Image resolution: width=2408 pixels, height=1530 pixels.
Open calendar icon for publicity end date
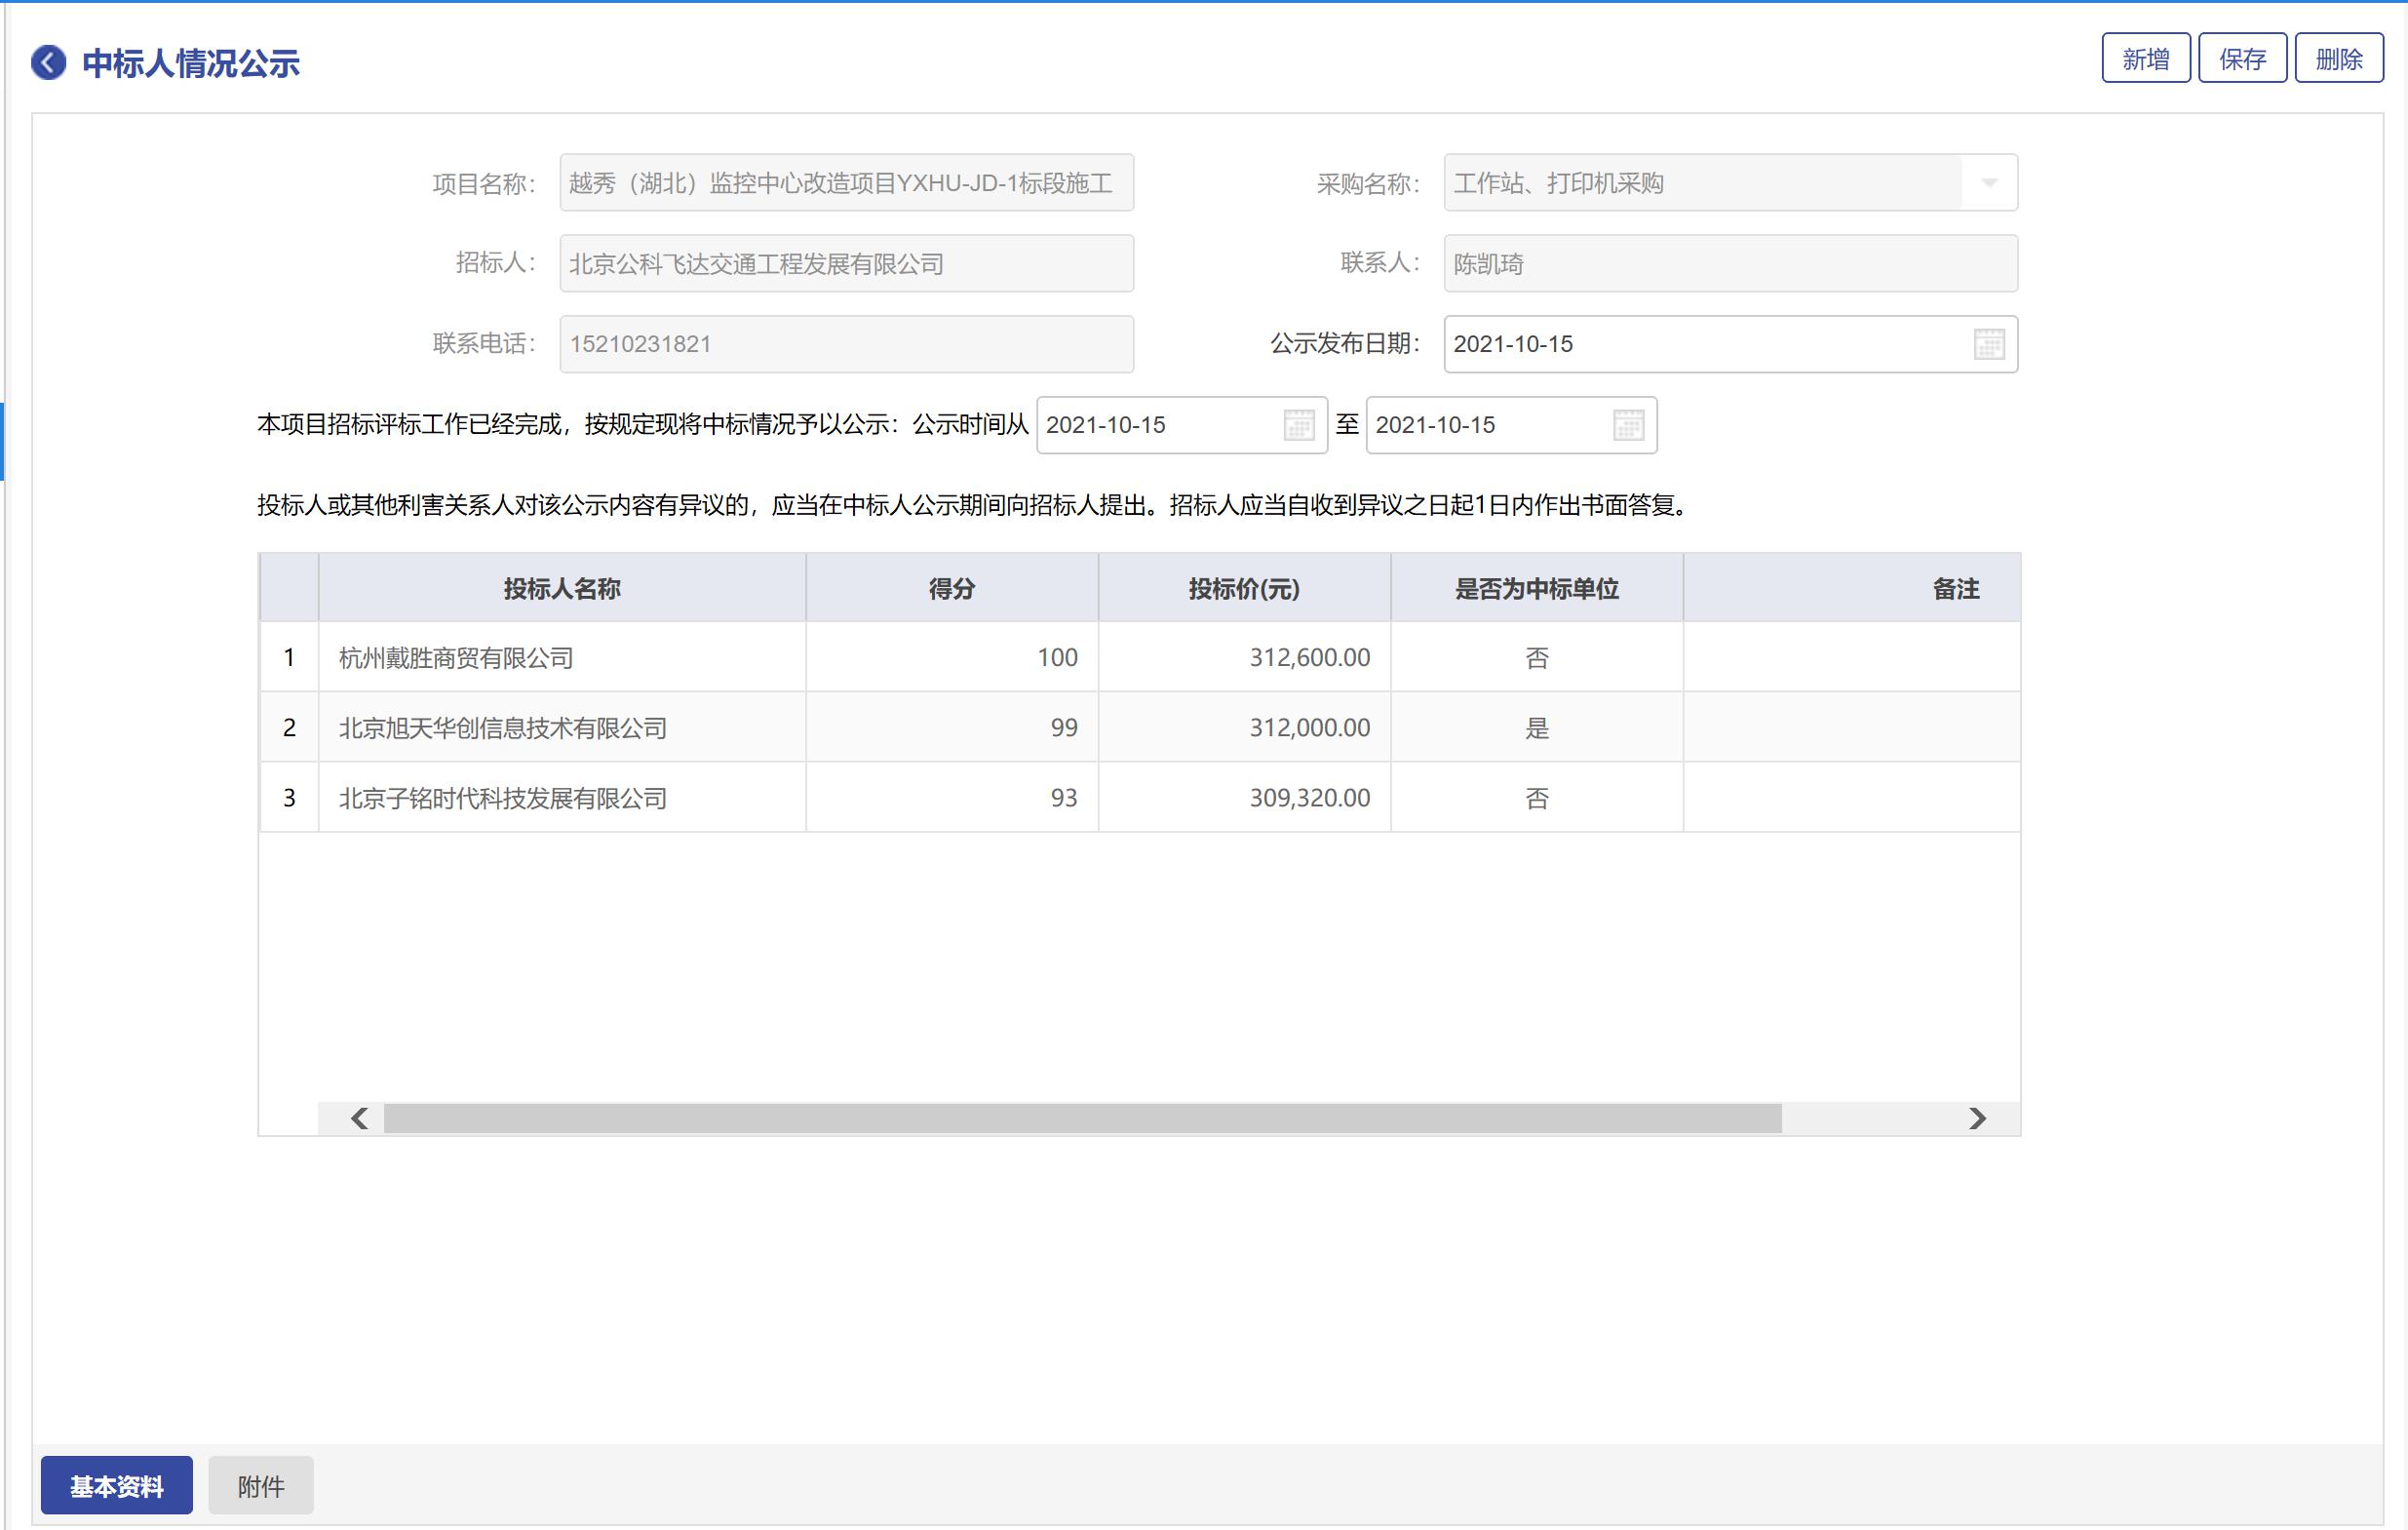point(1628,425)
